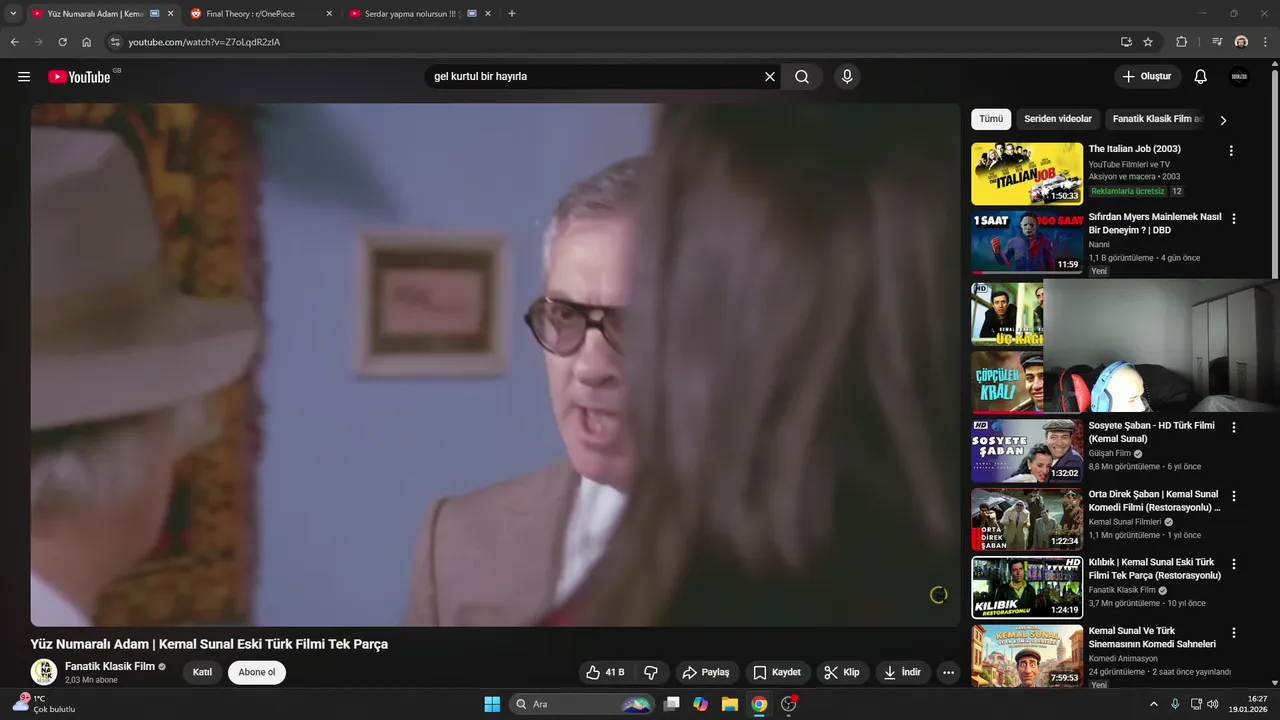Show hidden system tray icons
This screenshot has width=1280, height=720.
pyautogui.click(x=1155, y=704)
